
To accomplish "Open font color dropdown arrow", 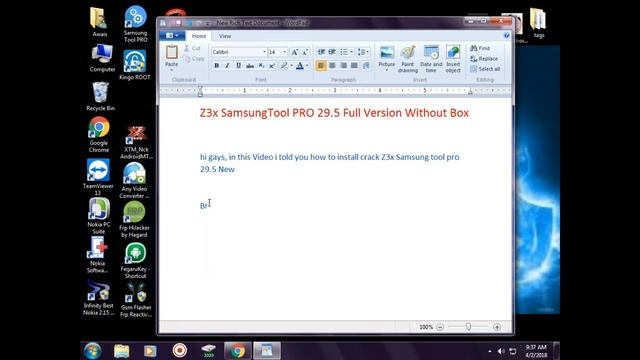I will coord(307,66).
